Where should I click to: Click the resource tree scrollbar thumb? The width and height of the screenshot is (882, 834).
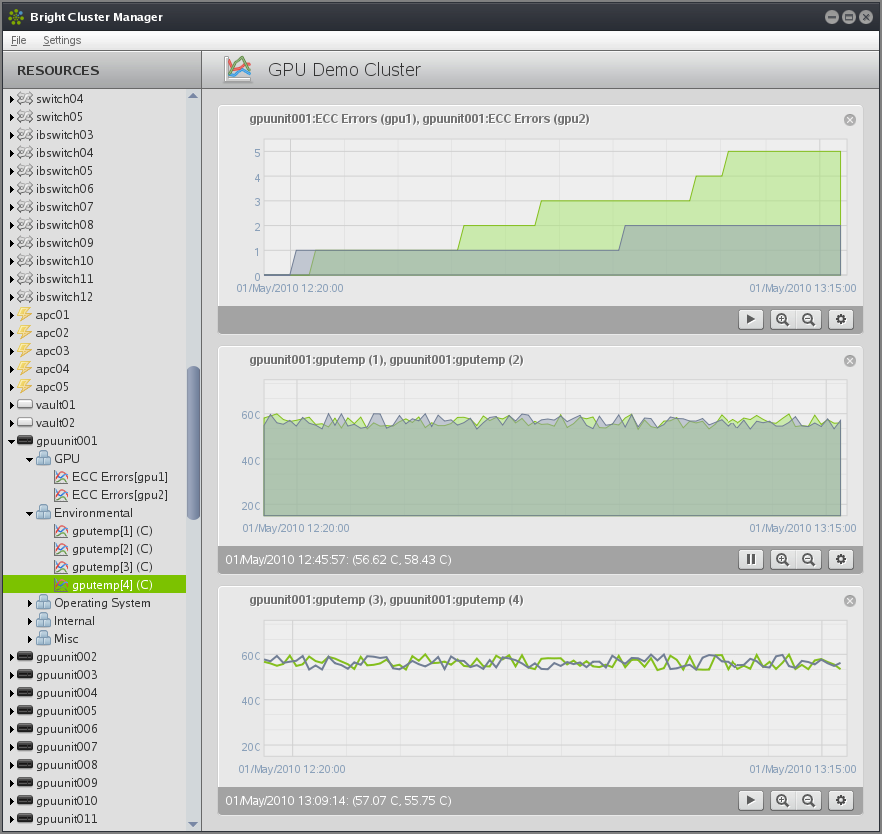coord(193,443)
